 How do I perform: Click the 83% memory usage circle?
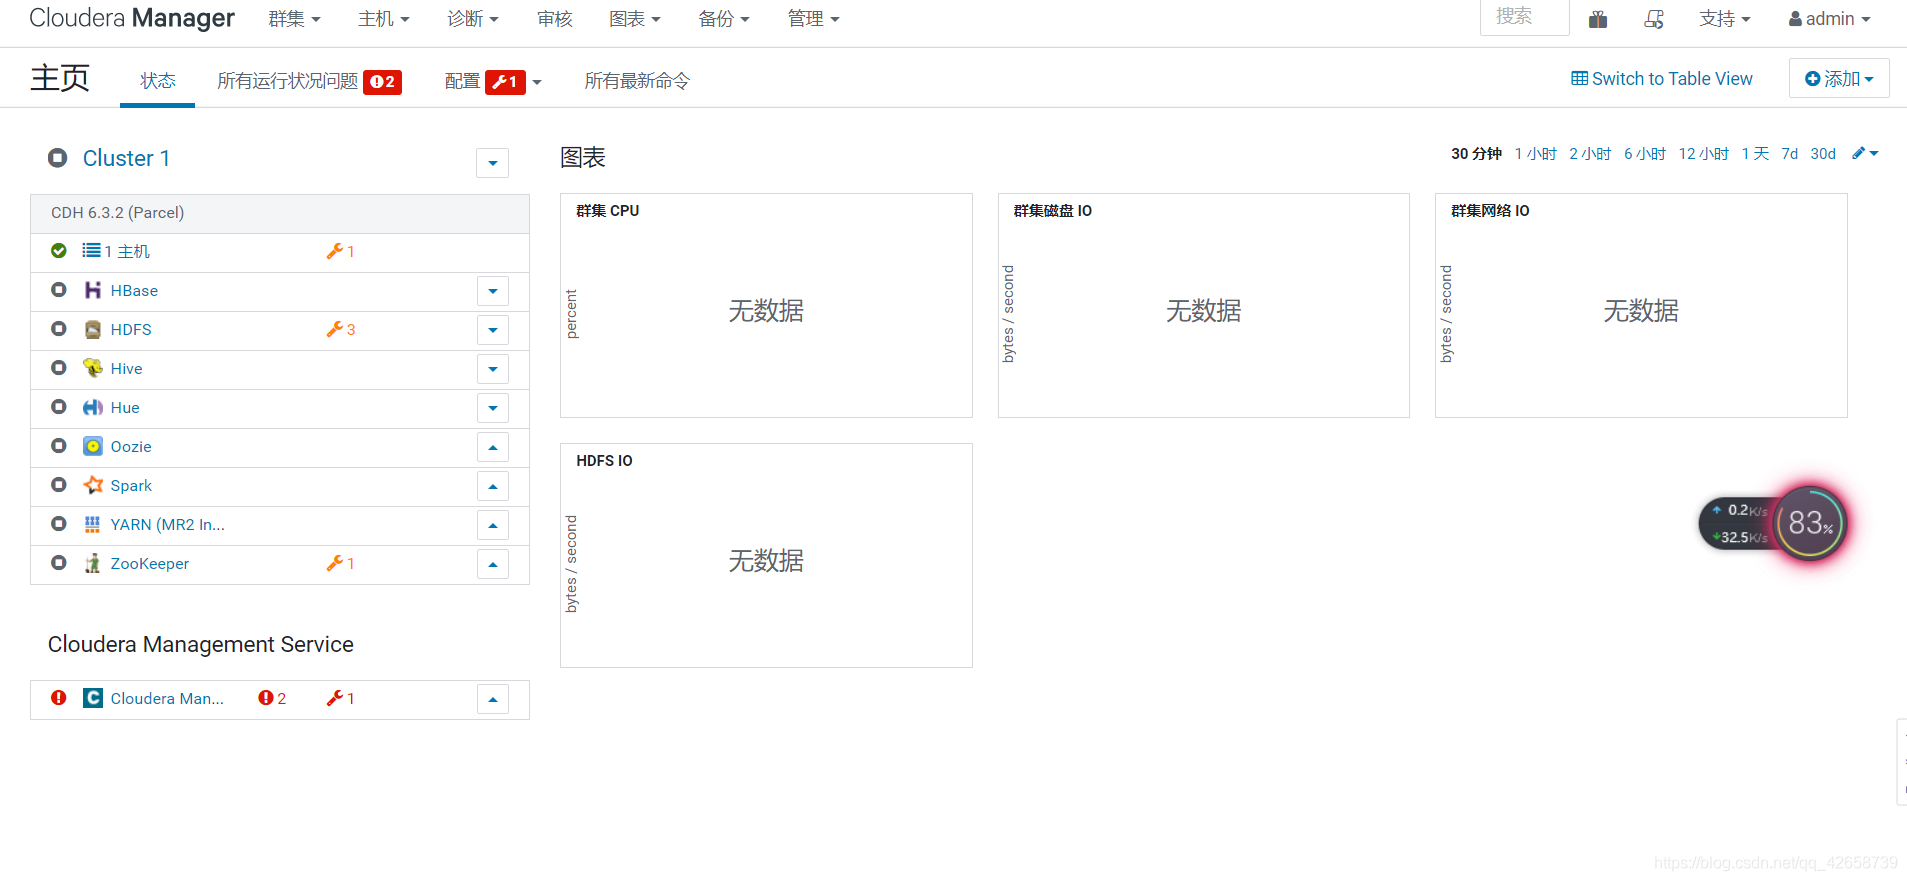point(1810,523)
